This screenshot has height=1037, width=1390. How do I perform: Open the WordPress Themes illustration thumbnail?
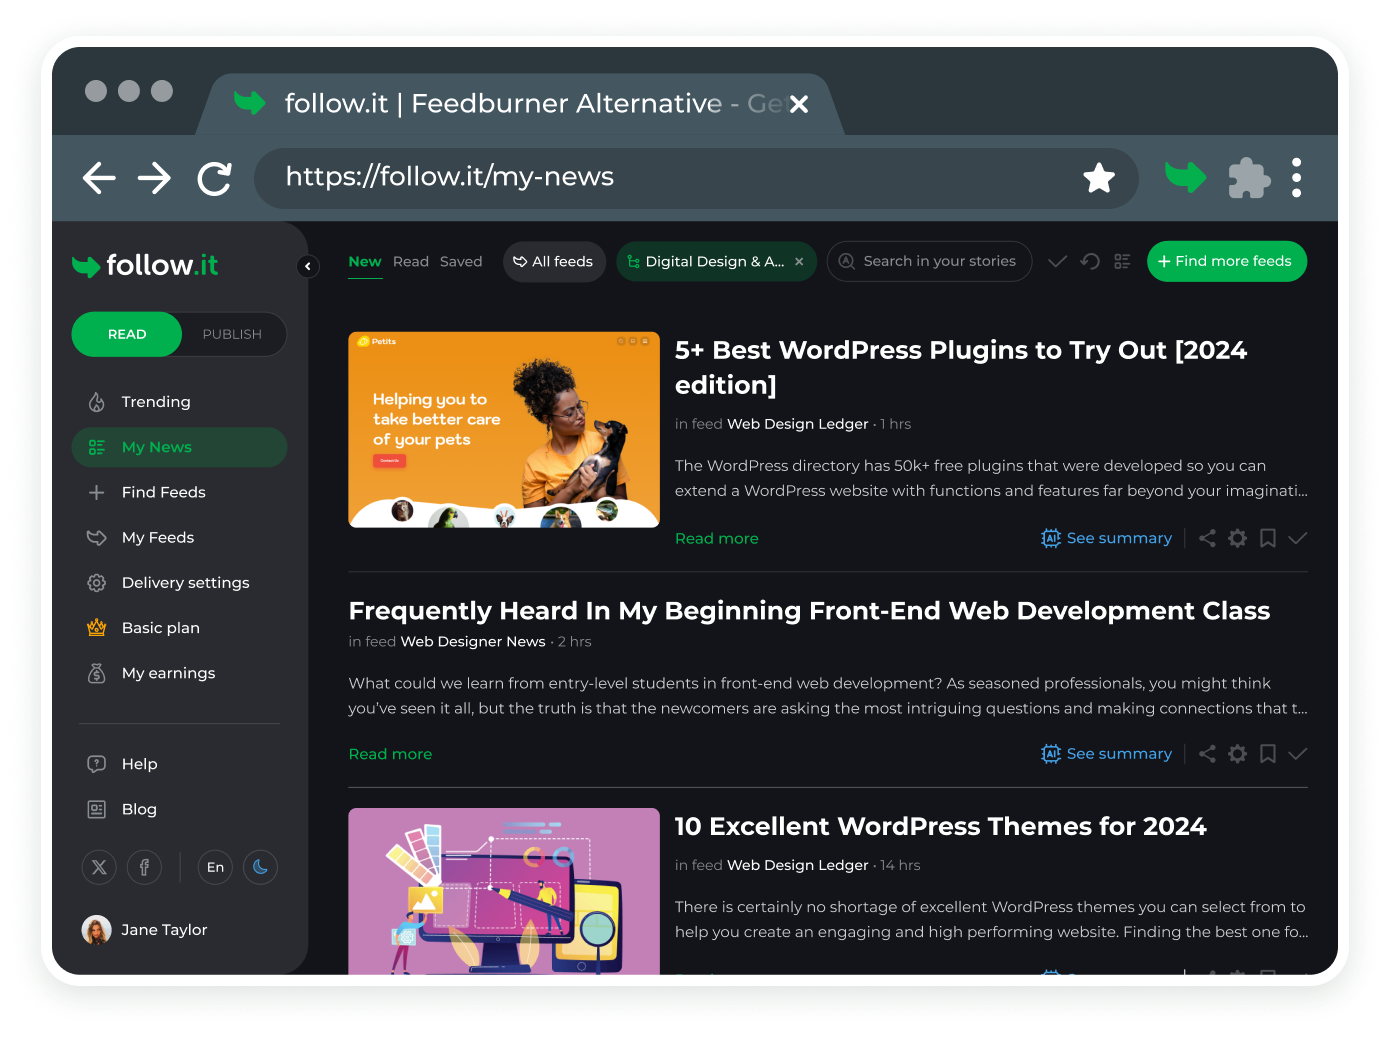click(504, 891)
